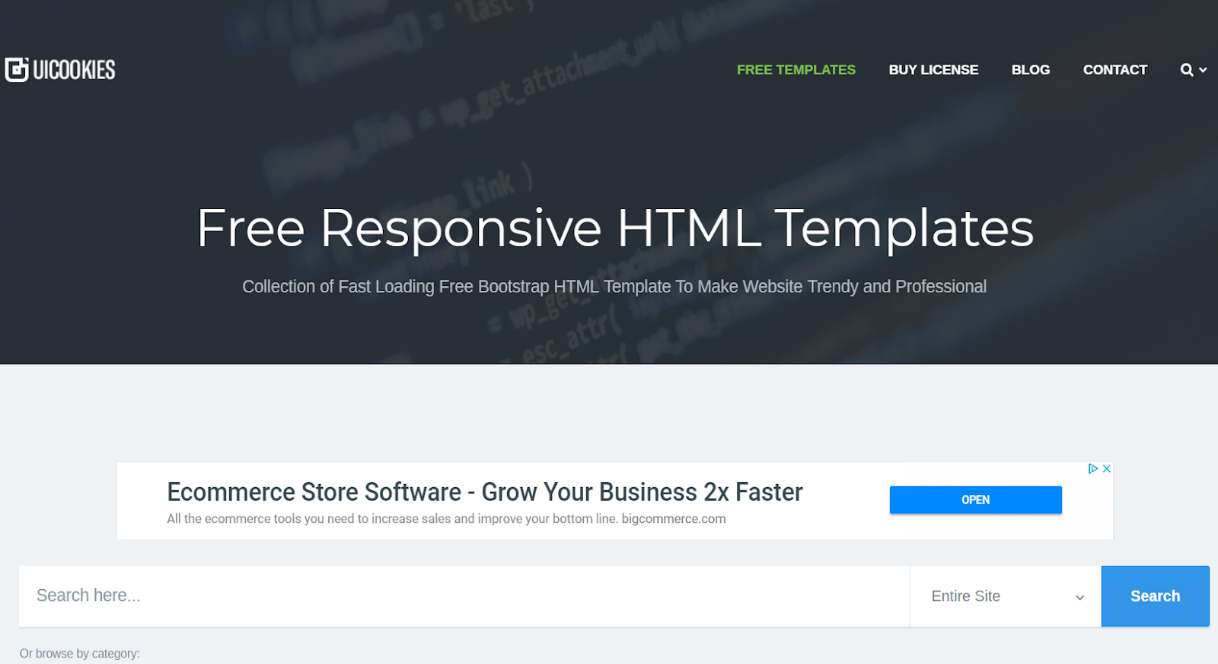Screen dimensions: 1218x664
Task: Click the Free Responsive HTML Templates heading
Action: (615, 228)
